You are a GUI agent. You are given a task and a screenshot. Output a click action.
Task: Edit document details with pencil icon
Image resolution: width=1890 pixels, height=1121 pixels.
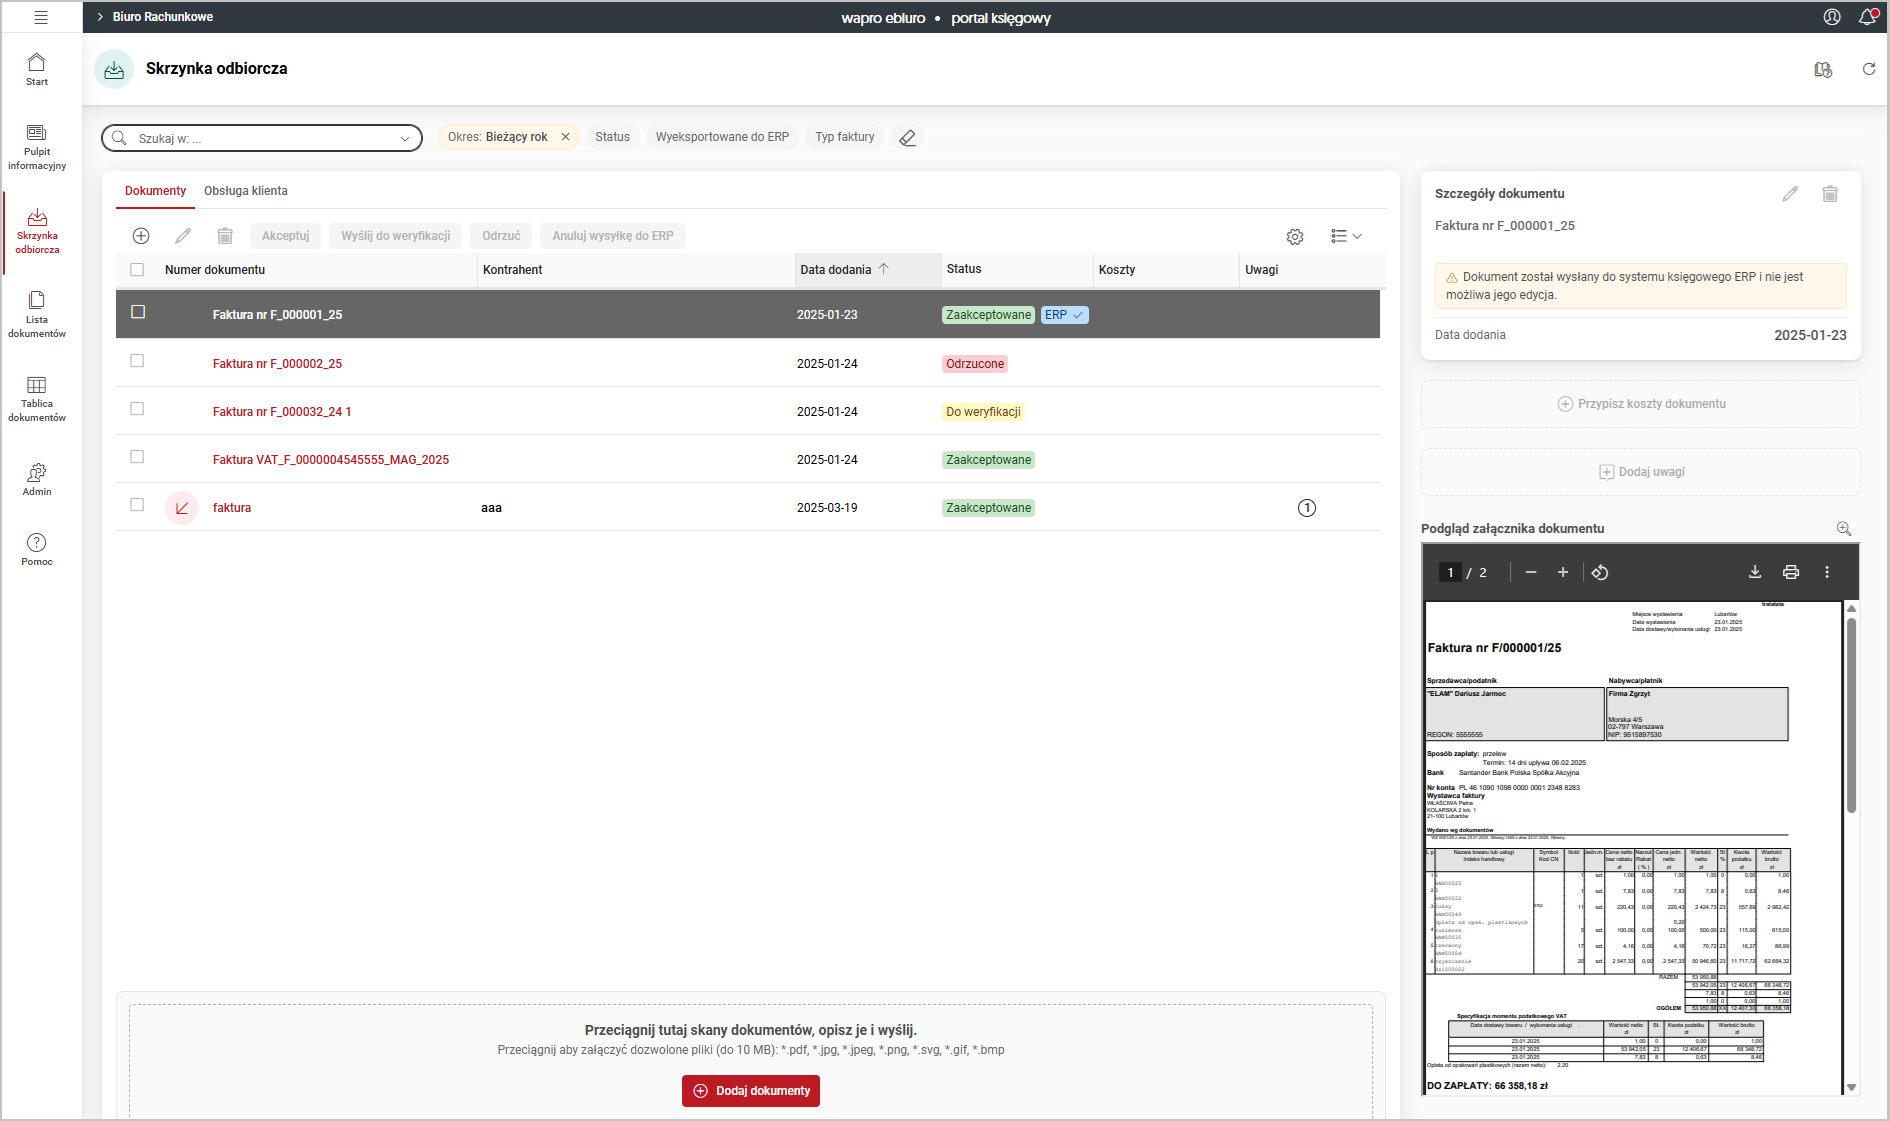point(1790,194)
